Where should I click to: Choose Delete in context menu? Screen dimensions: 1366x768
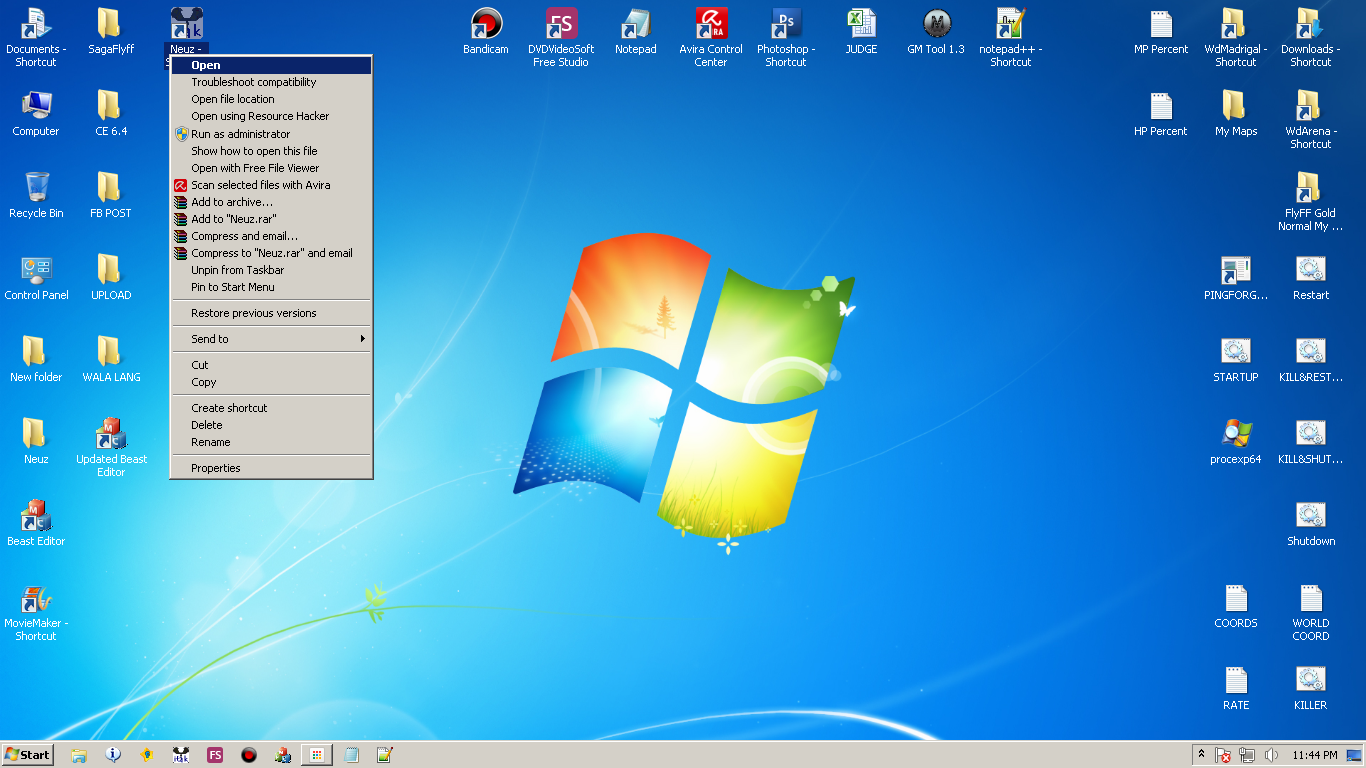(271, 424)
